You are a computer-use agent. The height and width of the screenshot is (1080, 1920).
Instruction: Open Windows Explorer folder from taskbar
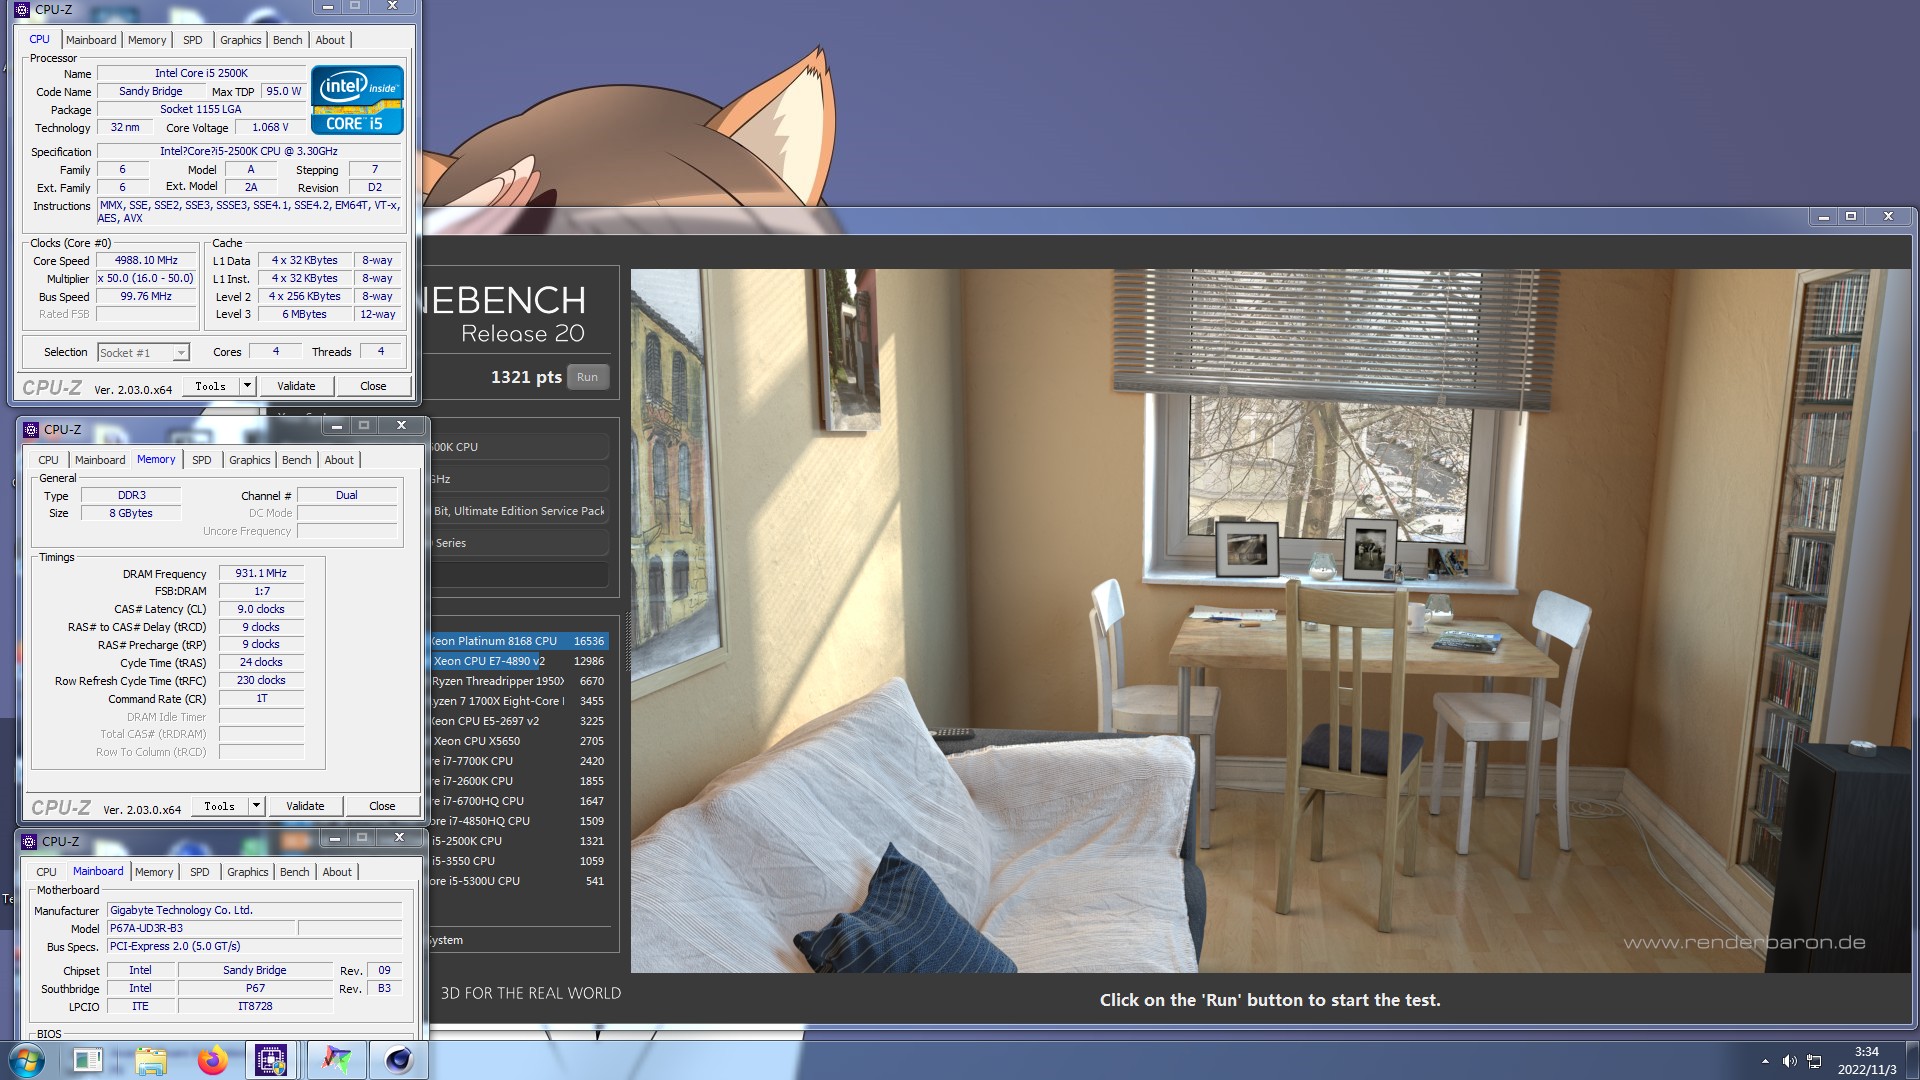150,1060
